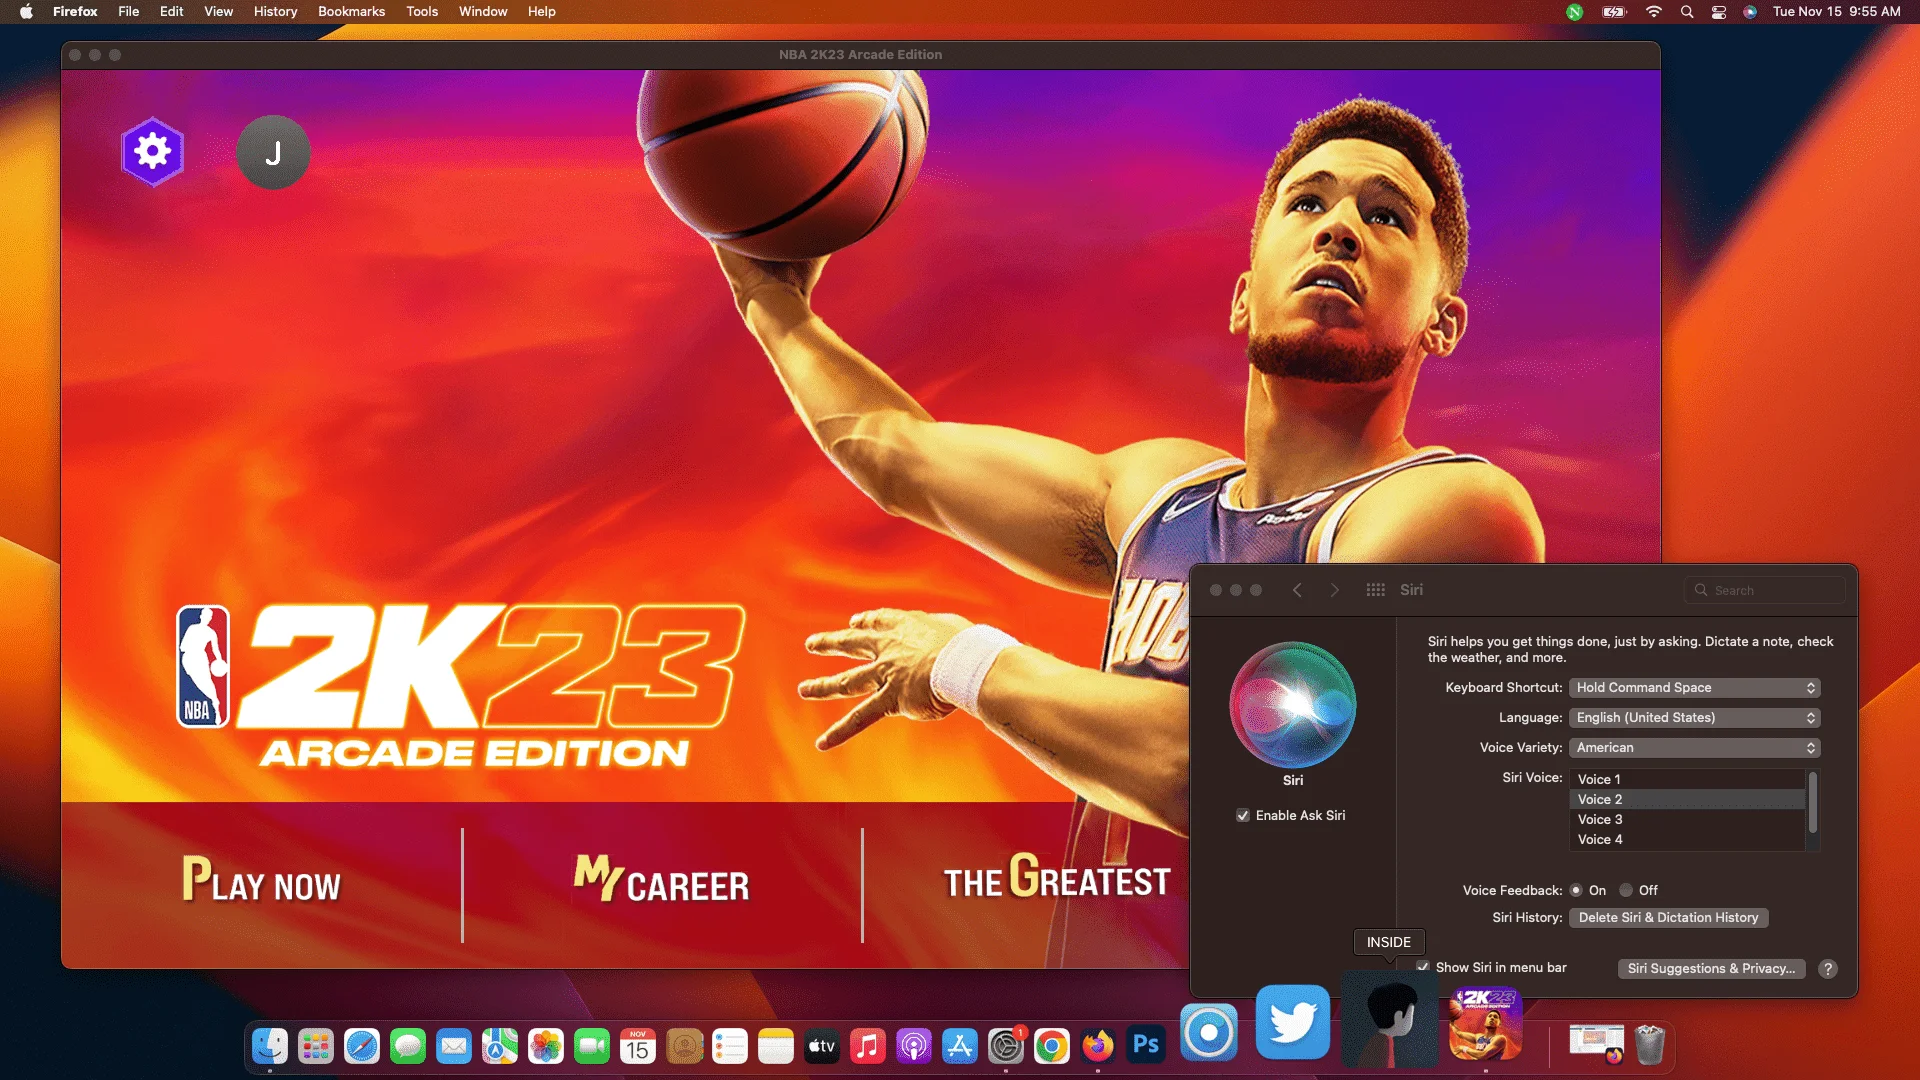Open Music app from the dock
This screenshot has height=1080, width=1920.
[868, 1046]
